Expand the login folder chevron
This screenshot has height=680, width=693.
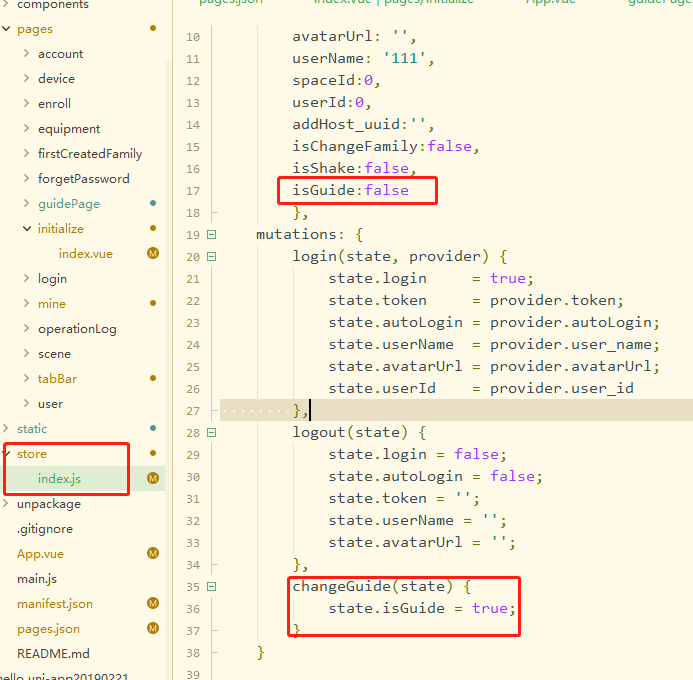tap(27, 278)
